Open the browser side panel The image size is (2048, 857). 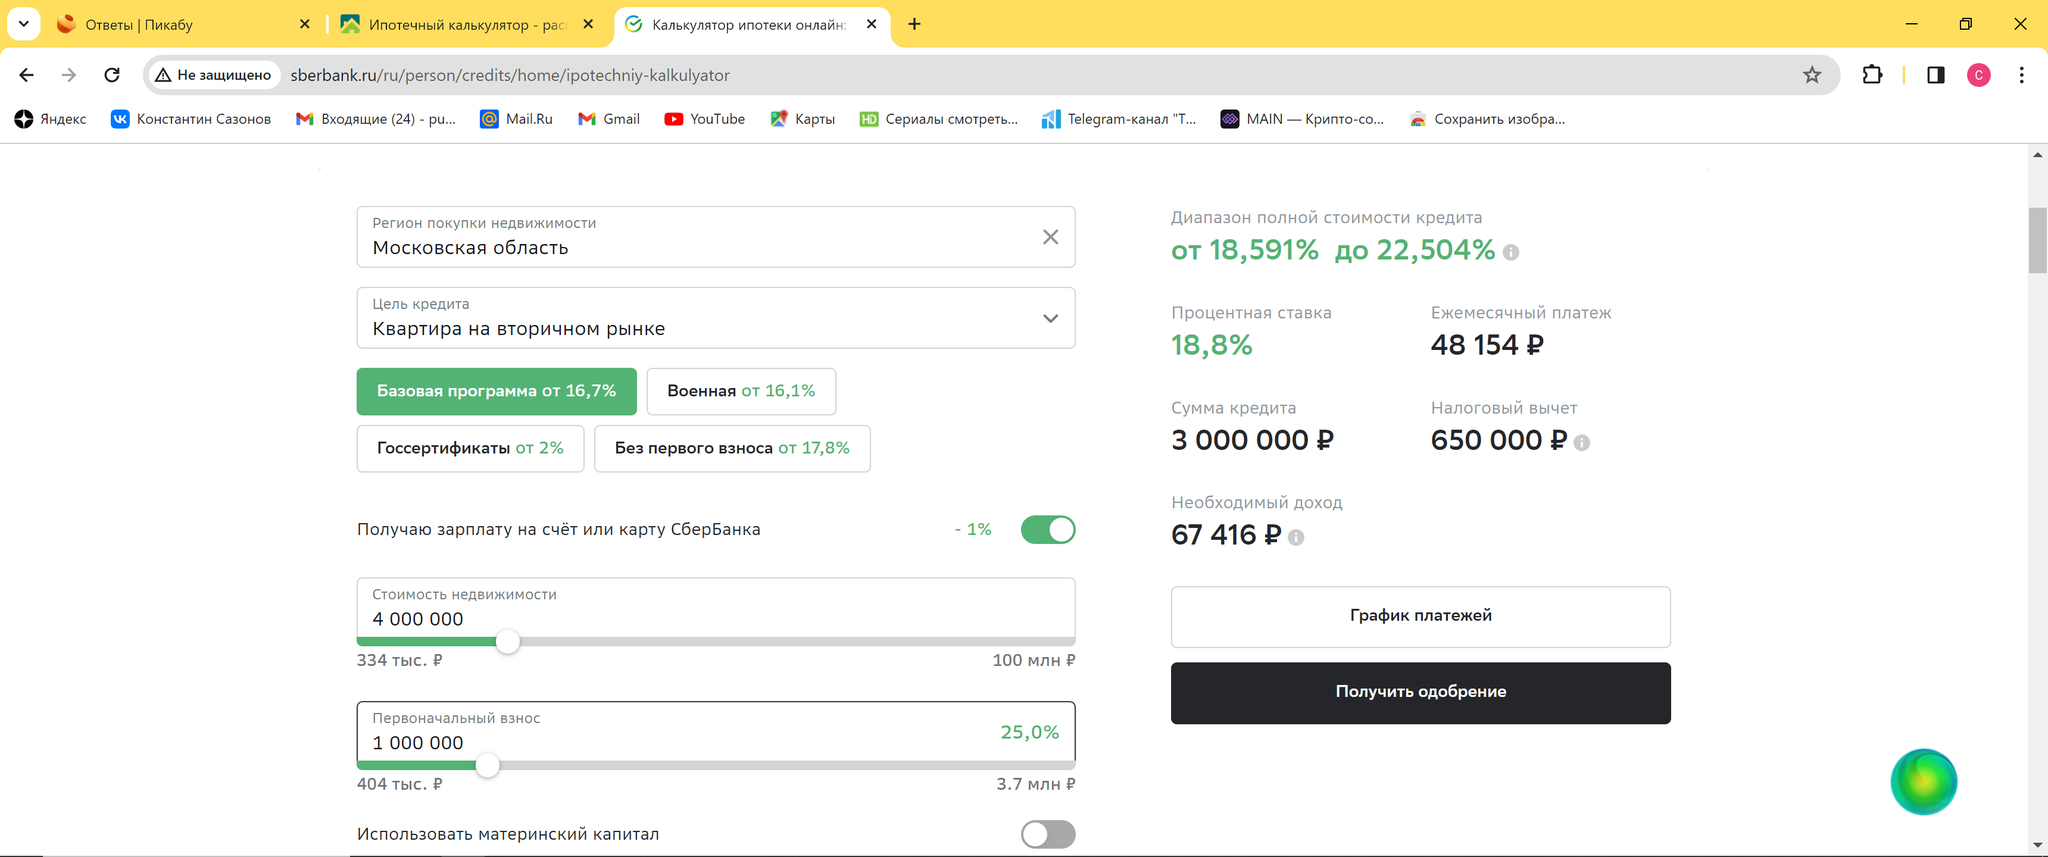point(1936,75)
